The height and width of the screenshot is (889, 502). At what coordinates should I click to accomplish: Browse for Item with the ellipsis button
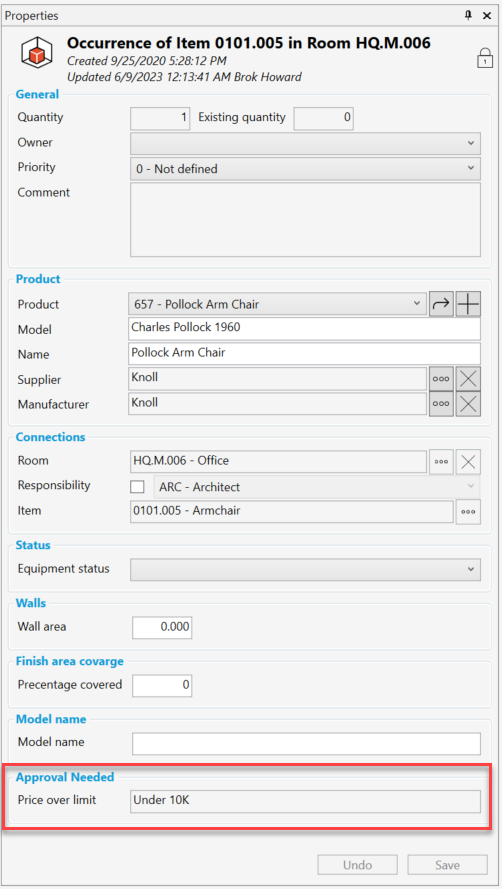tap(469, 511)
